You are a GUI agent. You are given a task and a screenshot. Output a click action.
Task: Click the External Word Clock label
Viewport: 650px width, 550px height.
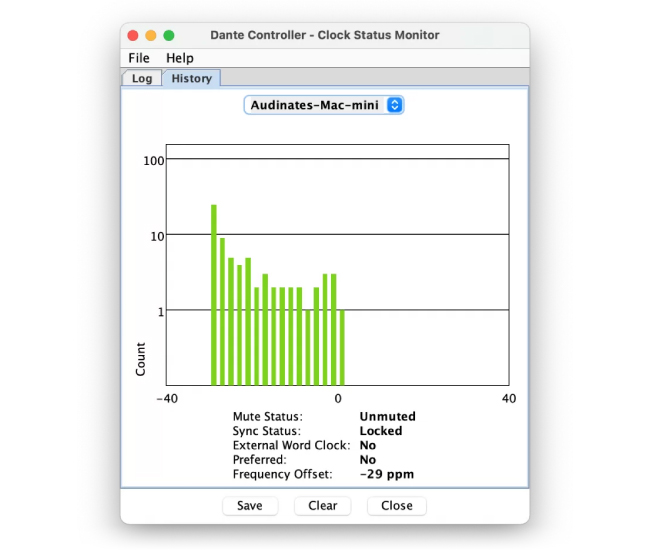[291, 445]
